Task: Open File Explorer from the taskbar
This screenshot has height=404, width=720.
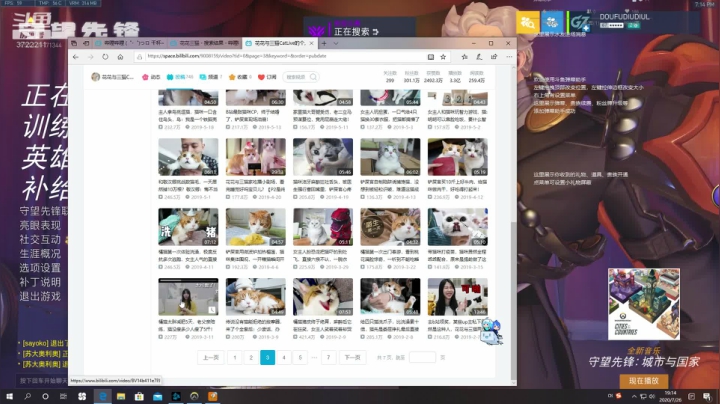Action: [121, 396]
